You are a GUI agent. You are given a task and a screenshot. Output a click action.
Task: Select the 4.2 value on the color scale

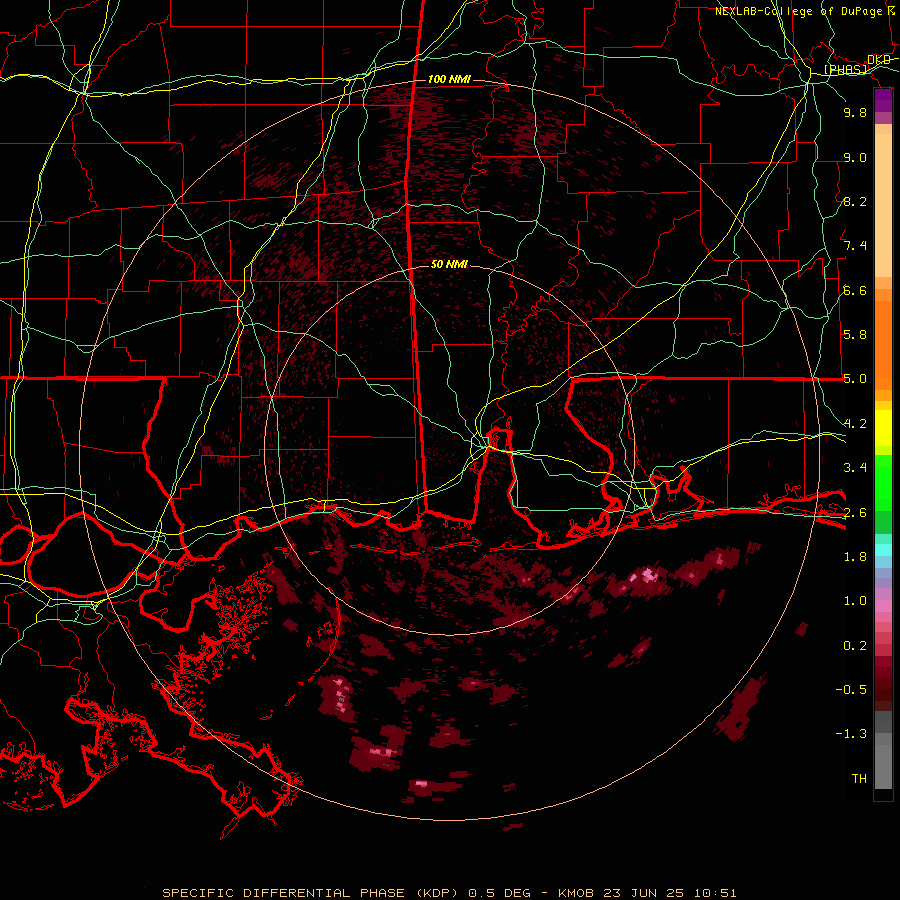coord(855,424)
